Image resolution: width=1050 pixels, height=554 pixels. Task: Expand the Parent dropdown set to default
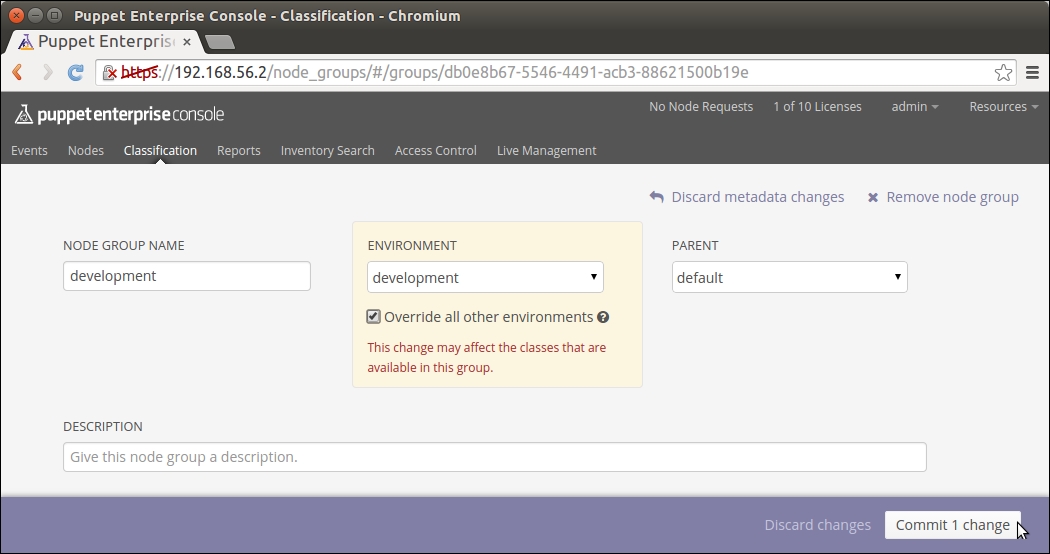click(789, 278)
